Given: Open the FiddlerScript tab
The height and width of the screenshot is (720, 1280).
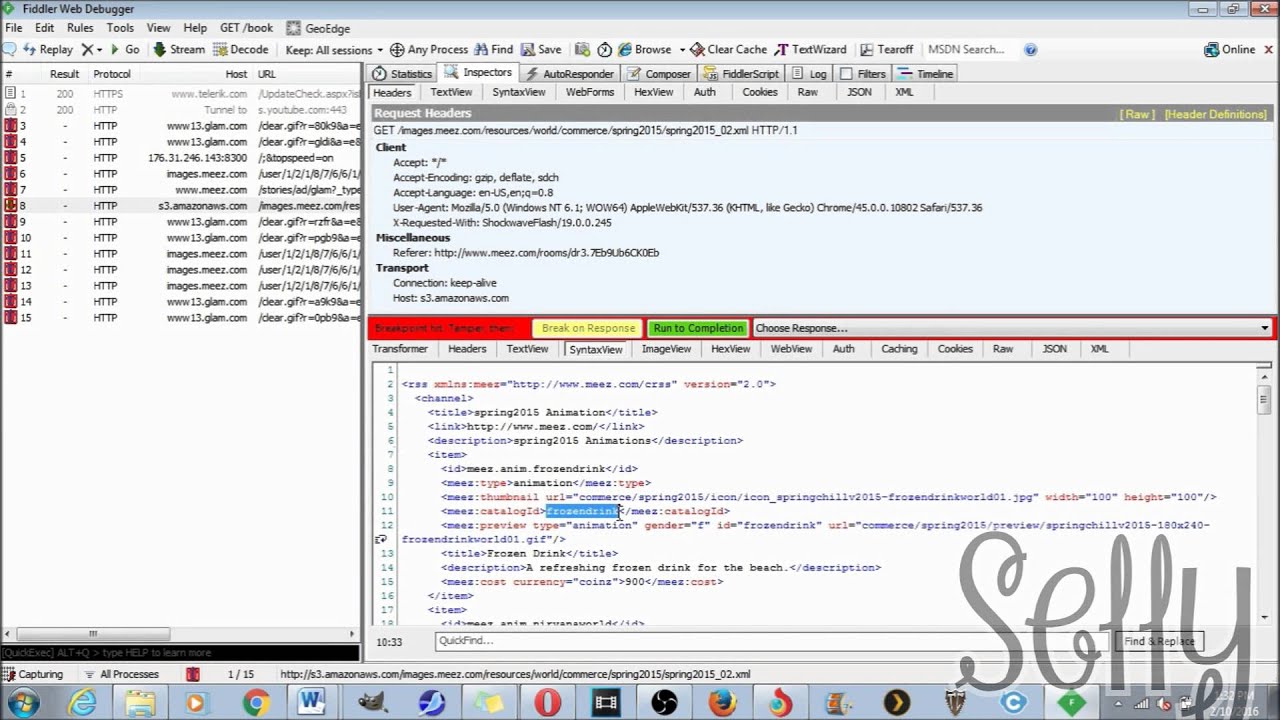Looking at the screenshot, I should 741,74.
